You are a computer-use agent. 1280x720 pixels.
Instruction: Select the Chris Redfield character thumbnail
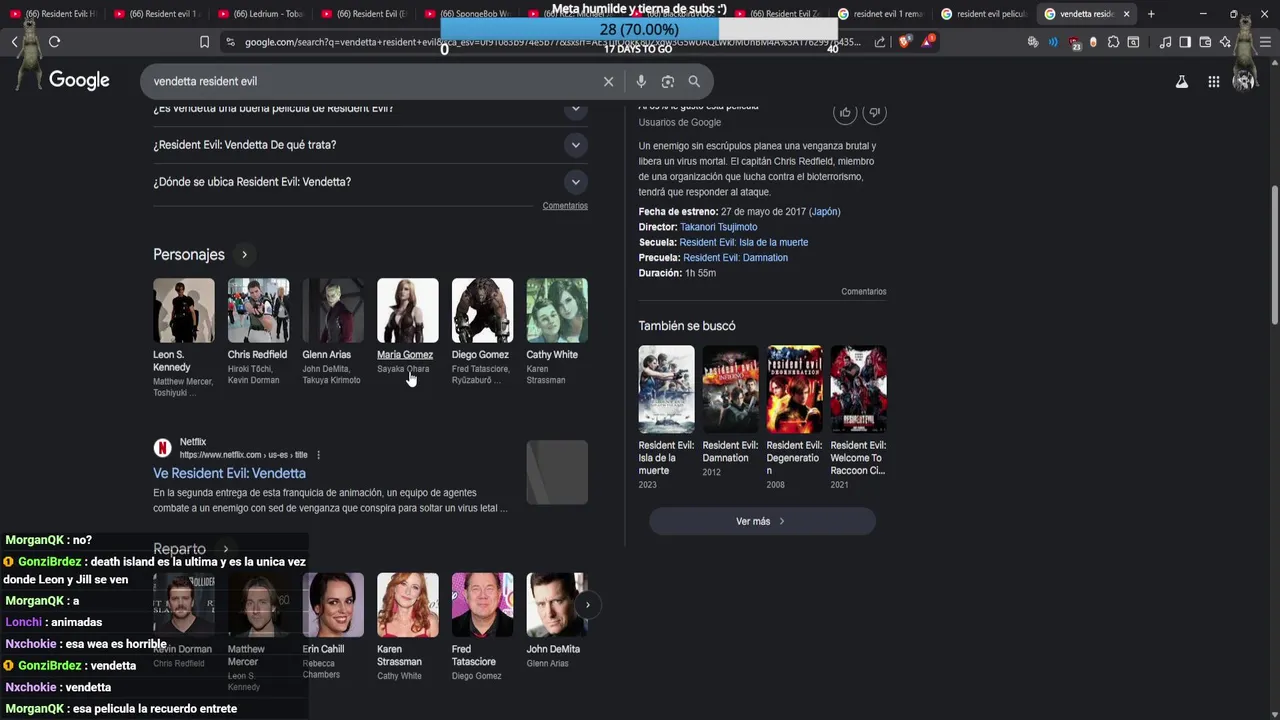[258, 310]
